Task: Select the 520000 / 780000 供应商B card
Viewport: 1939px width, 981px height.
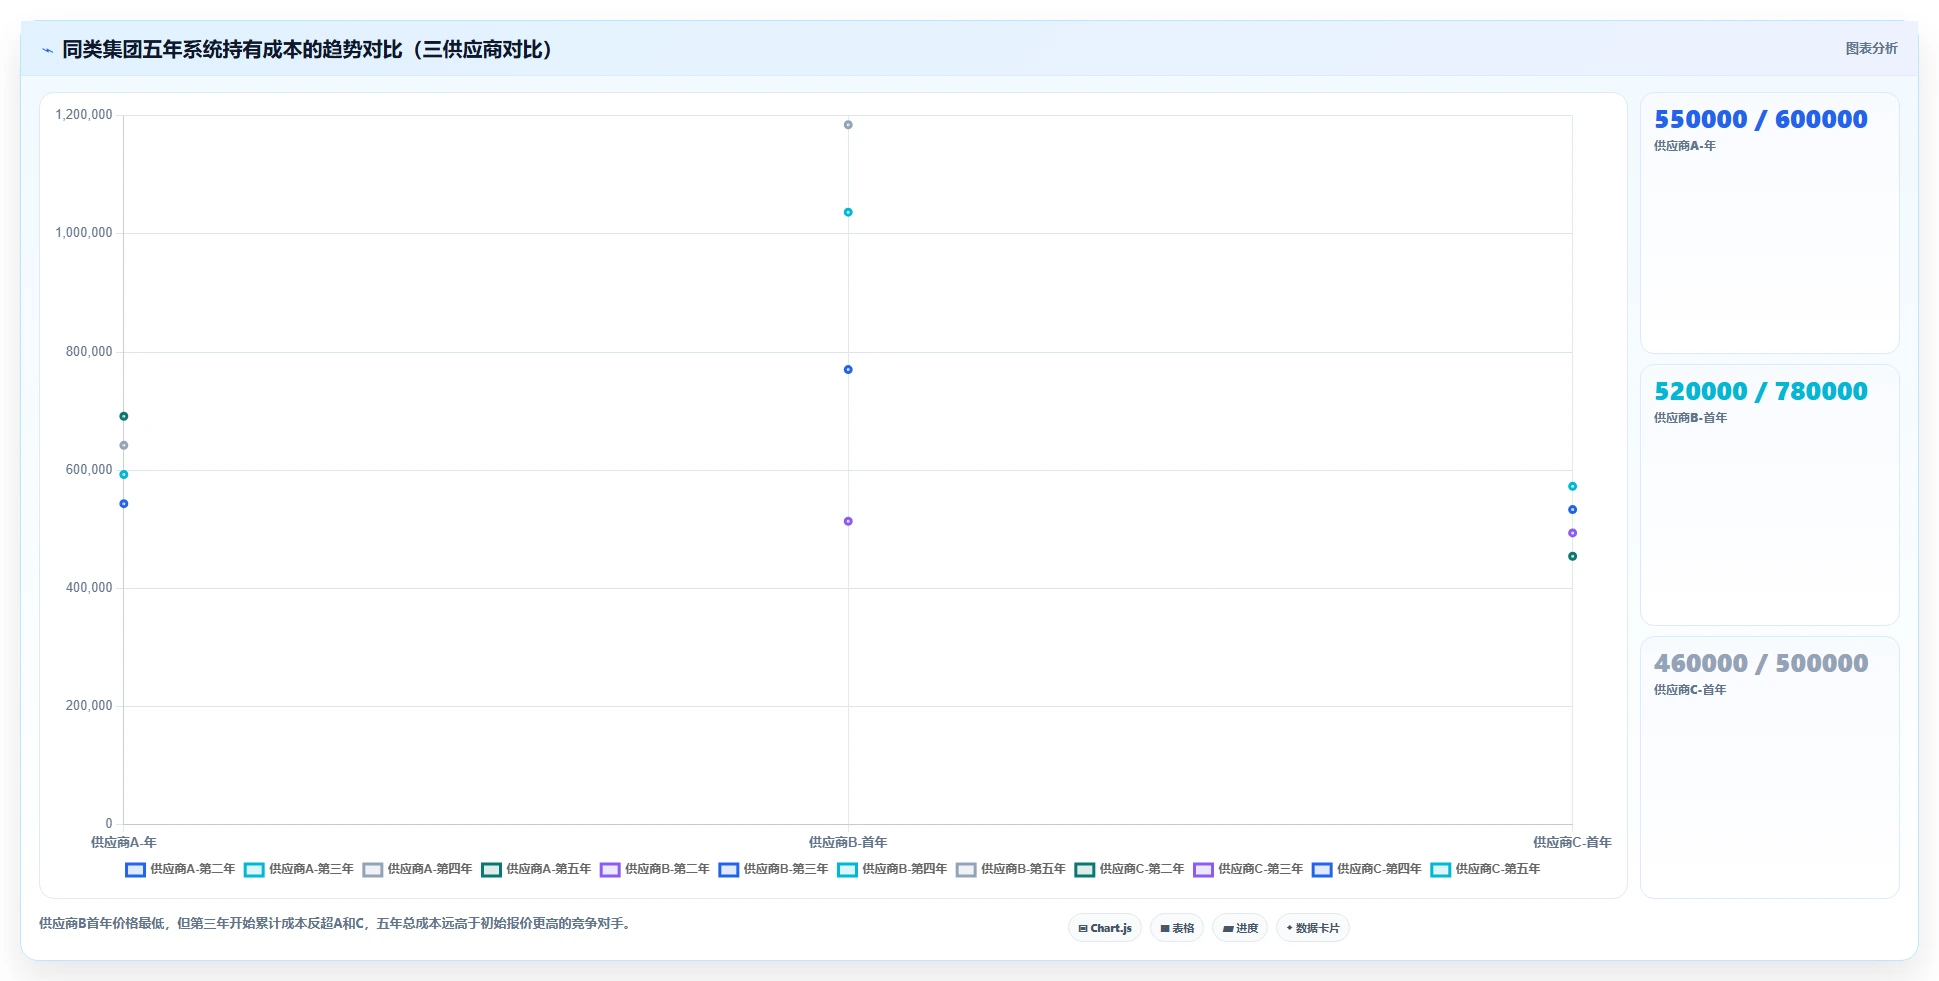Action: click(1769, 495)
